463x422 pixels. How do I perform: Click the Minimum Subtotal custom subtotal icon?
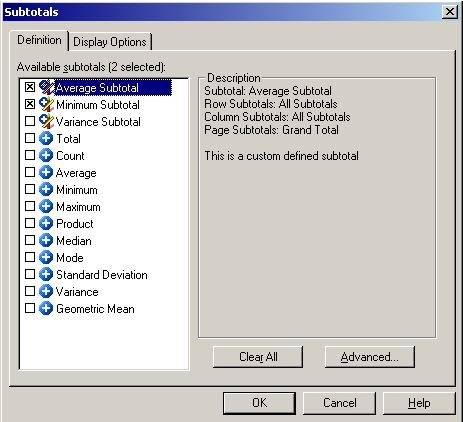pyautogui.click(x=46, y=104)
